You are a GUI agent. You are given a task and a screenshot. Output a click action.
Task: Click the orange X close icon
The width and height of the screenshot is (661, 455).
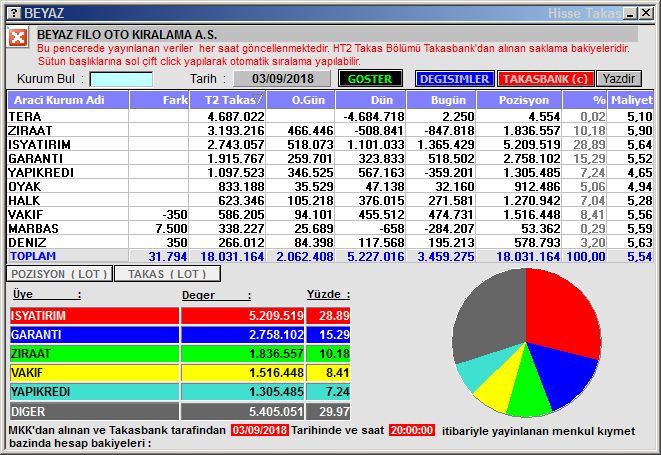click(18, 38)
